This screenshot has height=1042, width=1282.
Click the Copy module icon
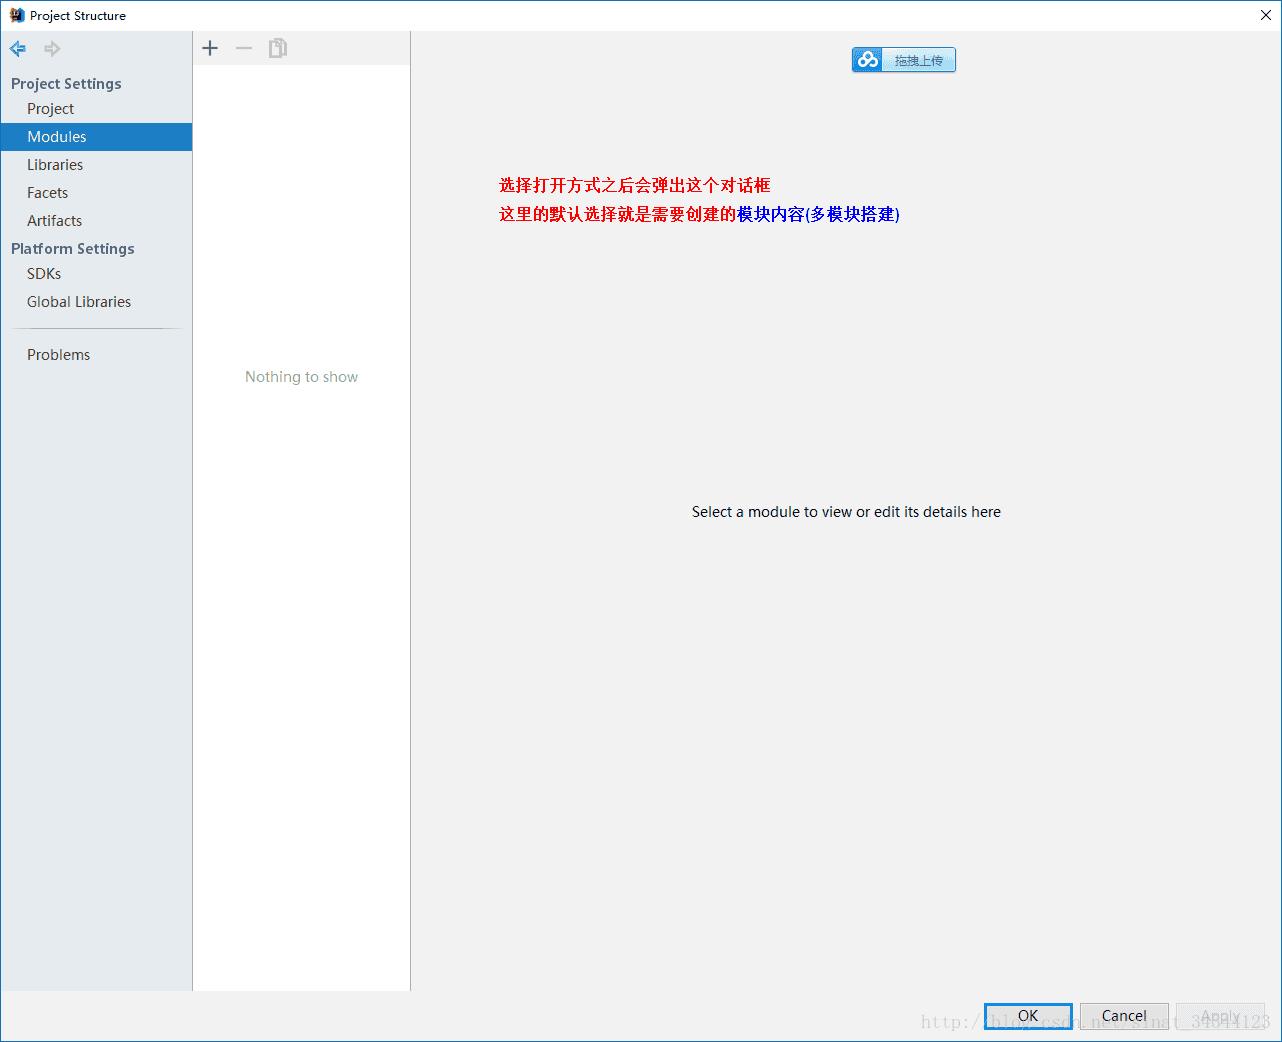click(x=277, y=48)
